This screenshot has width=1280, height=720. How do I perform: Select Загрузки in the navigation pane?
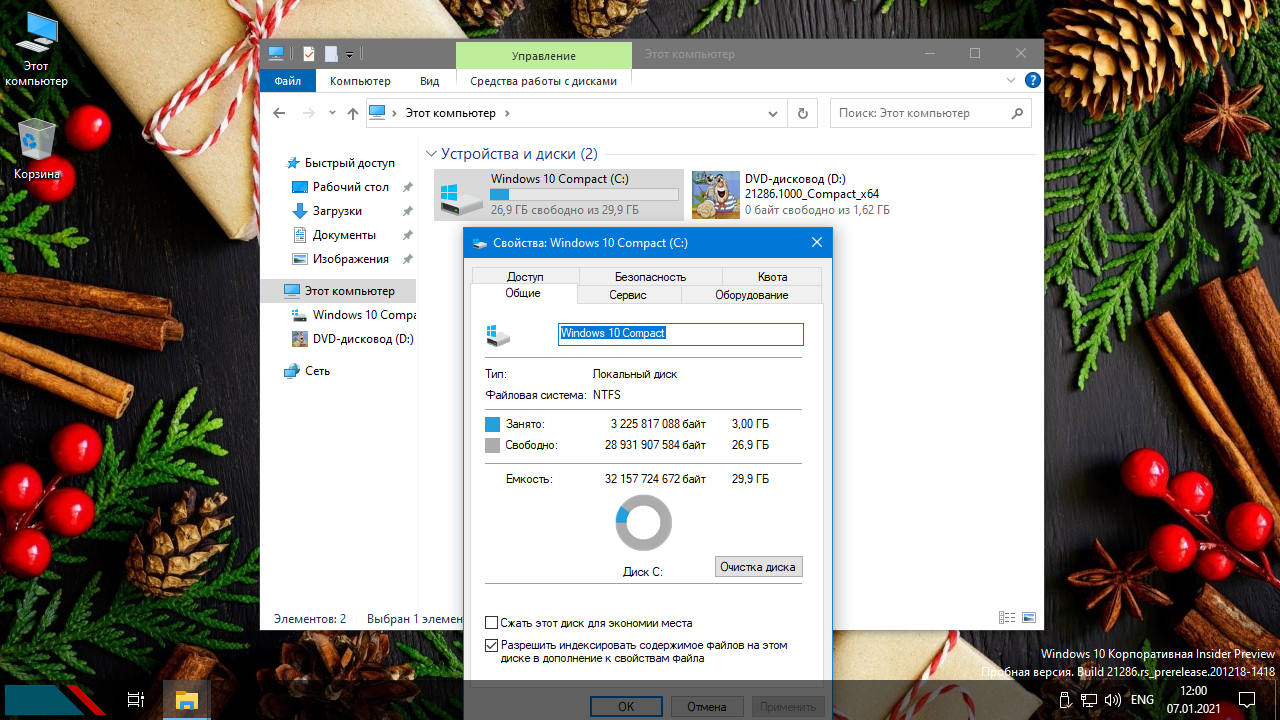(337, 211)
